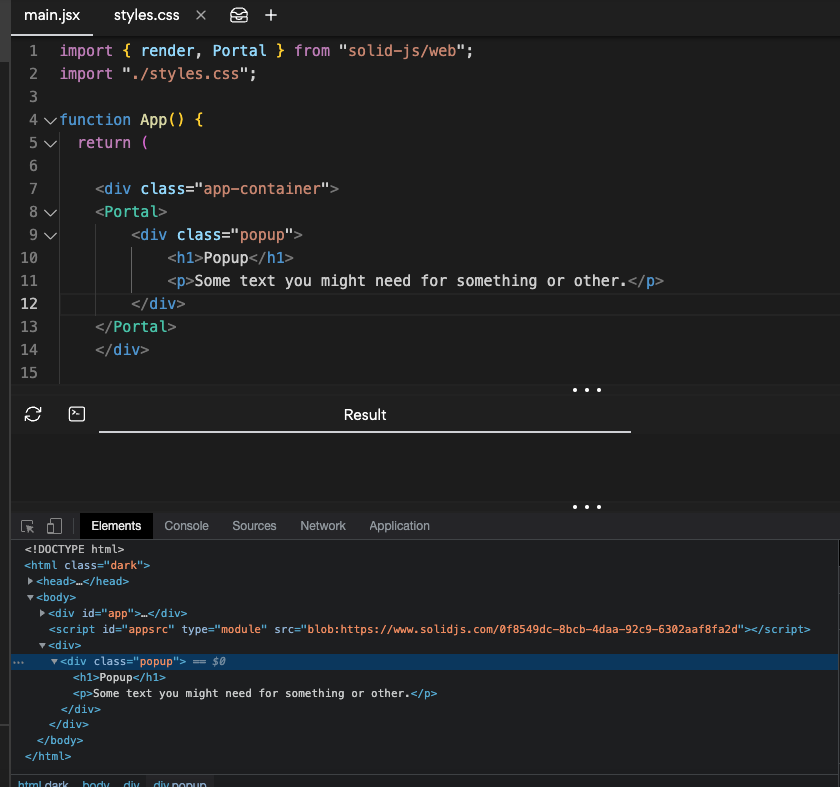Viewport: 840px width, 787px height.
Task: Collapse the div class="popup" node
Action: tap(54, 662)
